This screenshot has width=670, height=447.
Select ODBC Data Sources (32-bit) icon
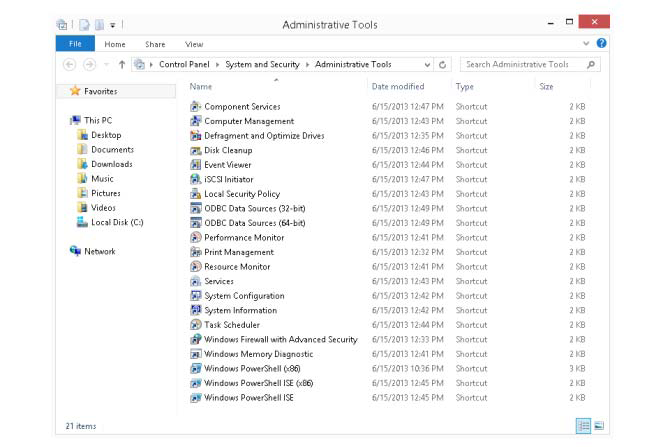(196, 208)
